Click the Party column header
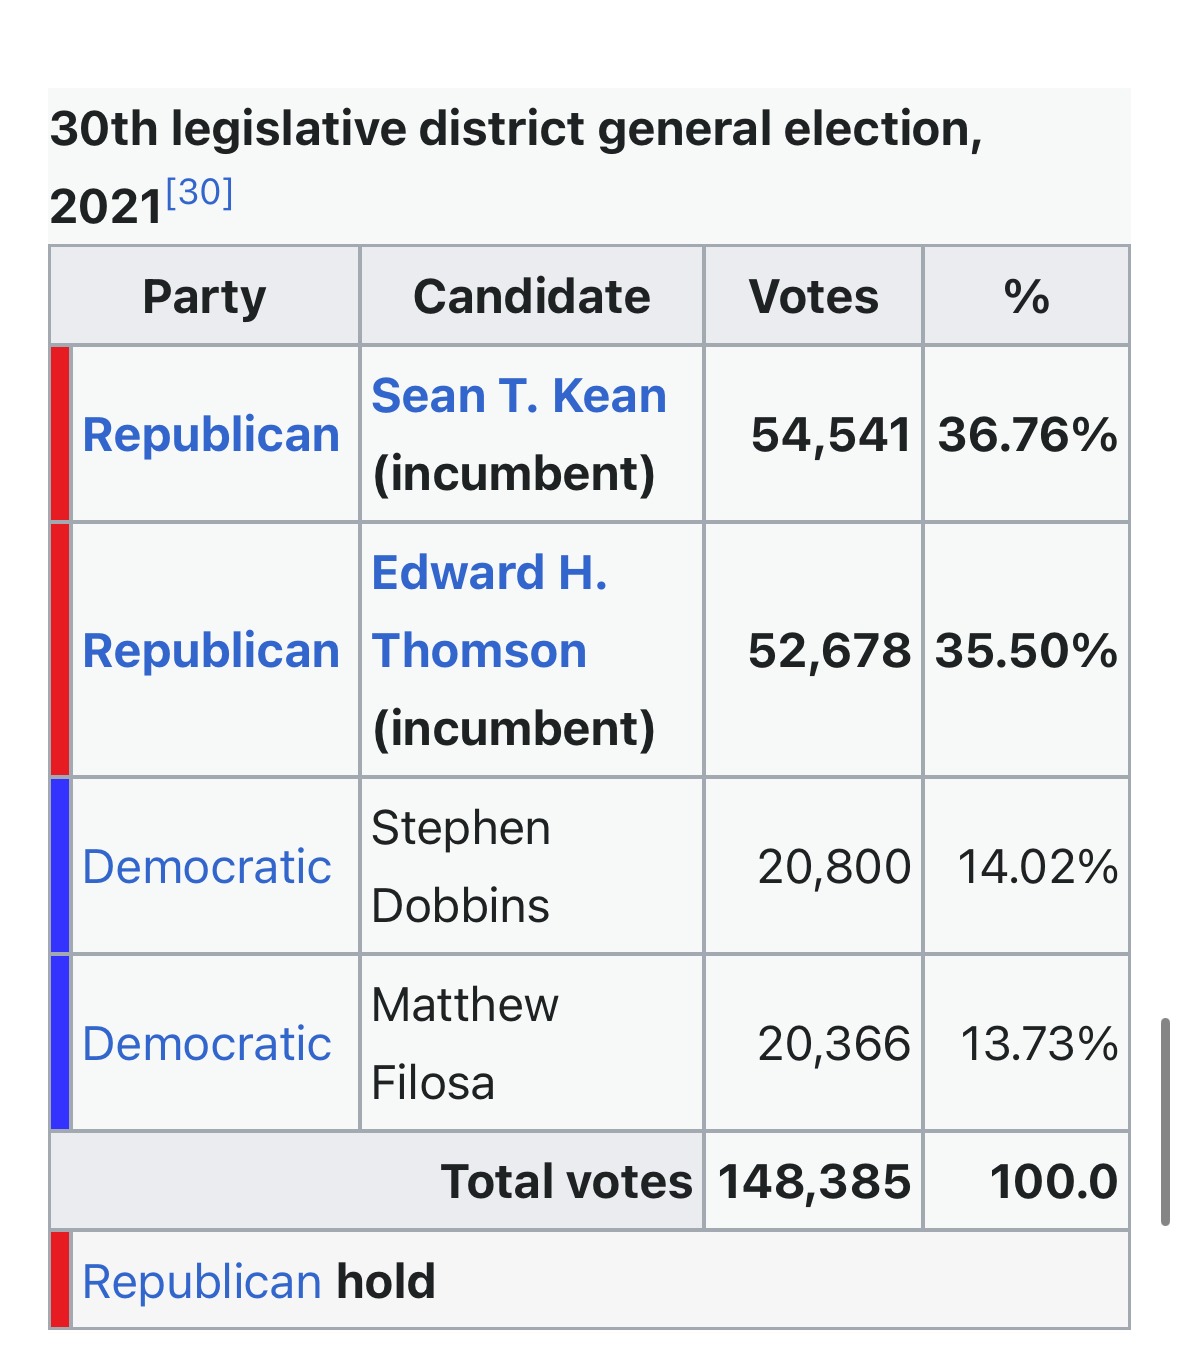The height and width of the screenshot is (1357, 1179). (x=204, y=297)
